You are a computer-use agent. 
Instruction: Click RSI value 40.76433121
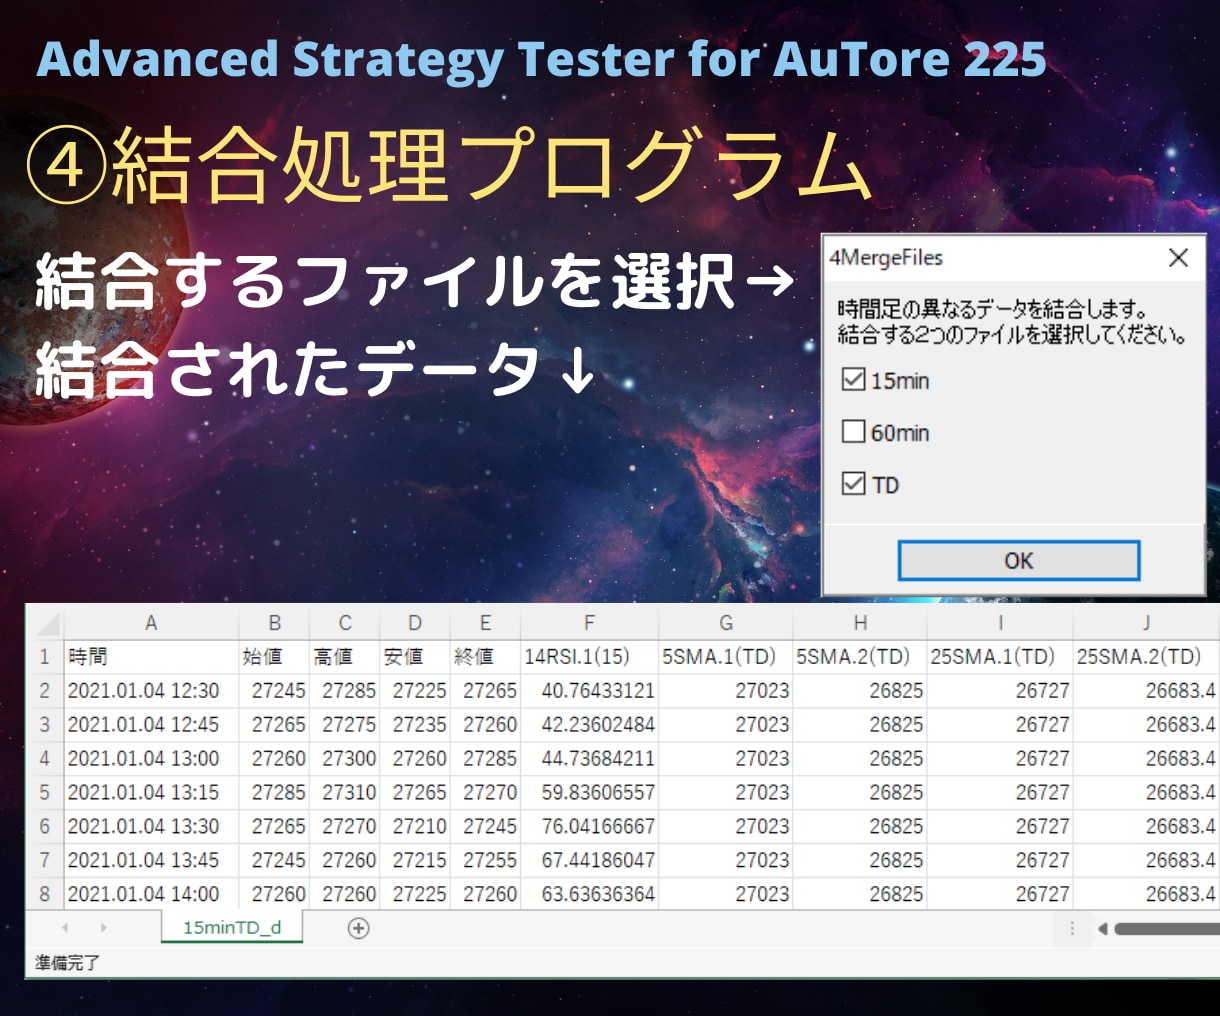point(589,690)
